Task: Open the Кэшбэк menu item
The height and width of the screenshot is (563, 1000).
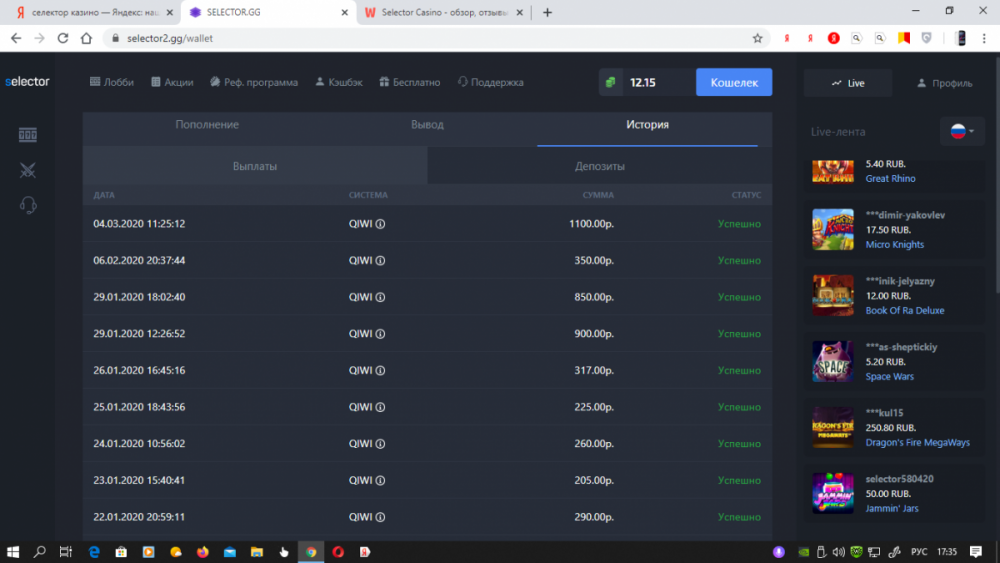Action: pos(338,82)
